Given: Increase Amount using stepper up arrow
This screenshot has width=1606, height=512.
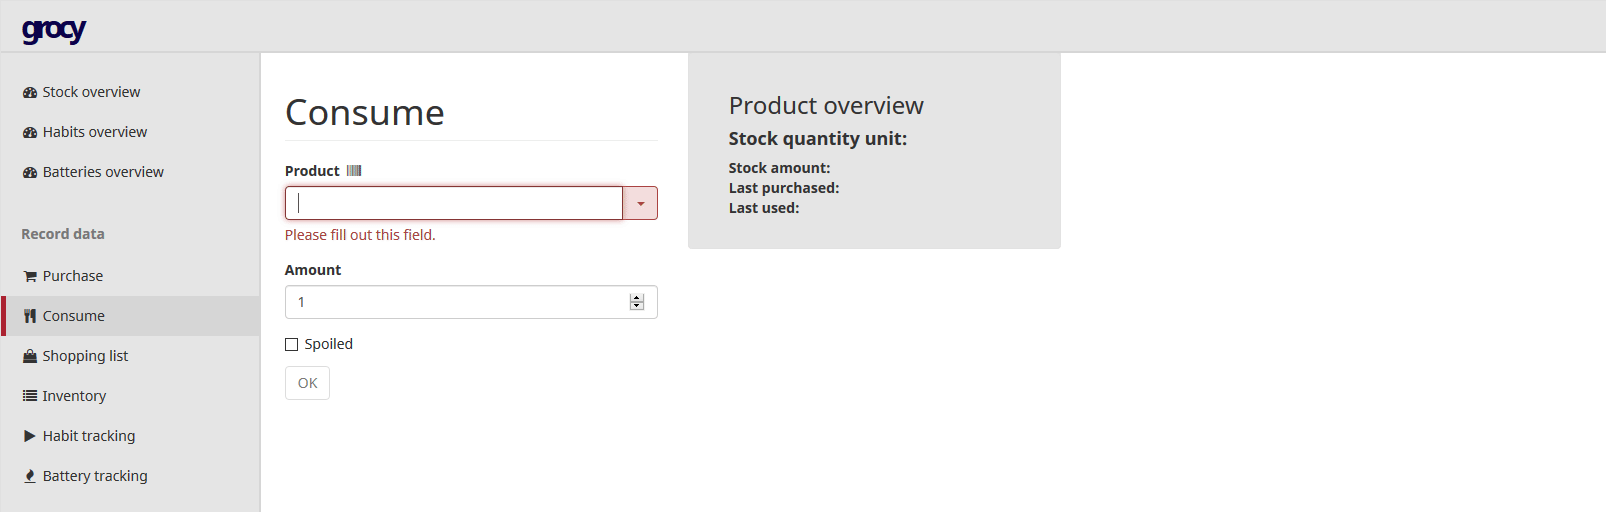Looking at the screenshot, I should click(x=637, y=298).
